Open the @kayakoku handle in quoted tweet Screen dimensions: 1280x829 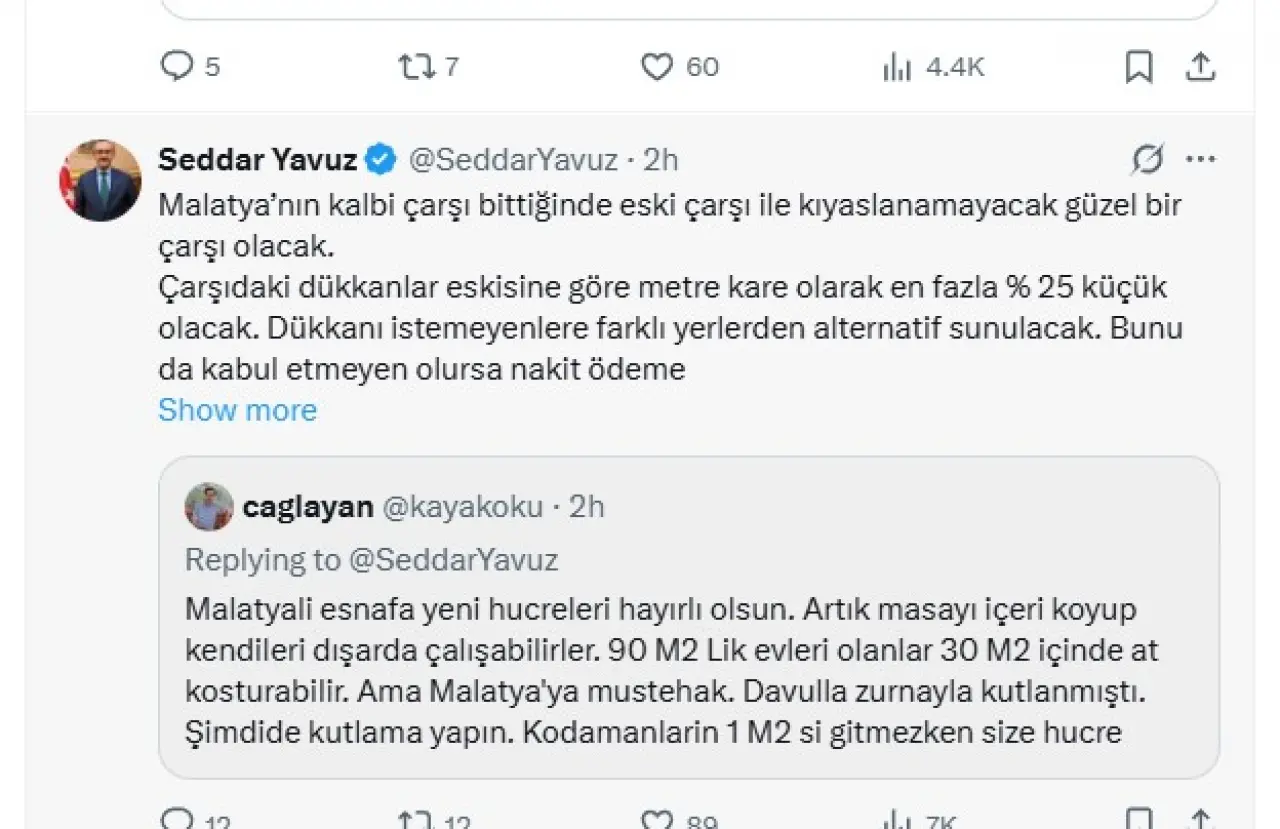point(463,507)
